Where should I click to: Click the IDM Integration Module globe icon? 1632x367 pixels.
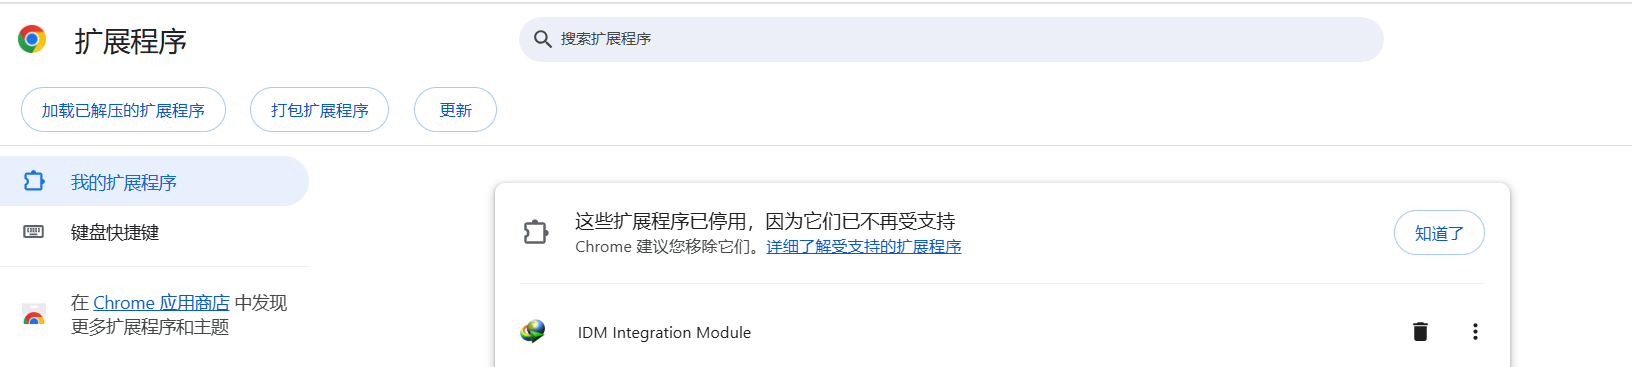tap(533, 331)
